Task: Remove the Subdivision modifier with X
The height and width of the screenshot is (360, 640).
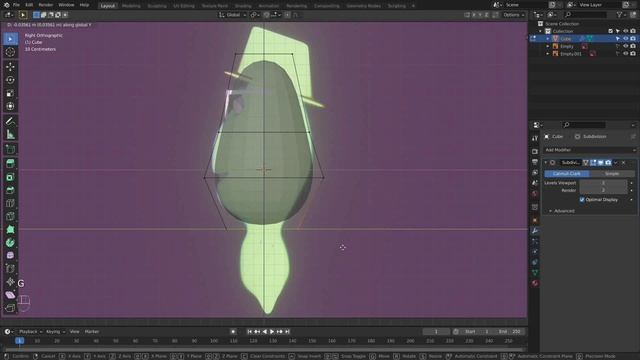Action: (624, 162)
